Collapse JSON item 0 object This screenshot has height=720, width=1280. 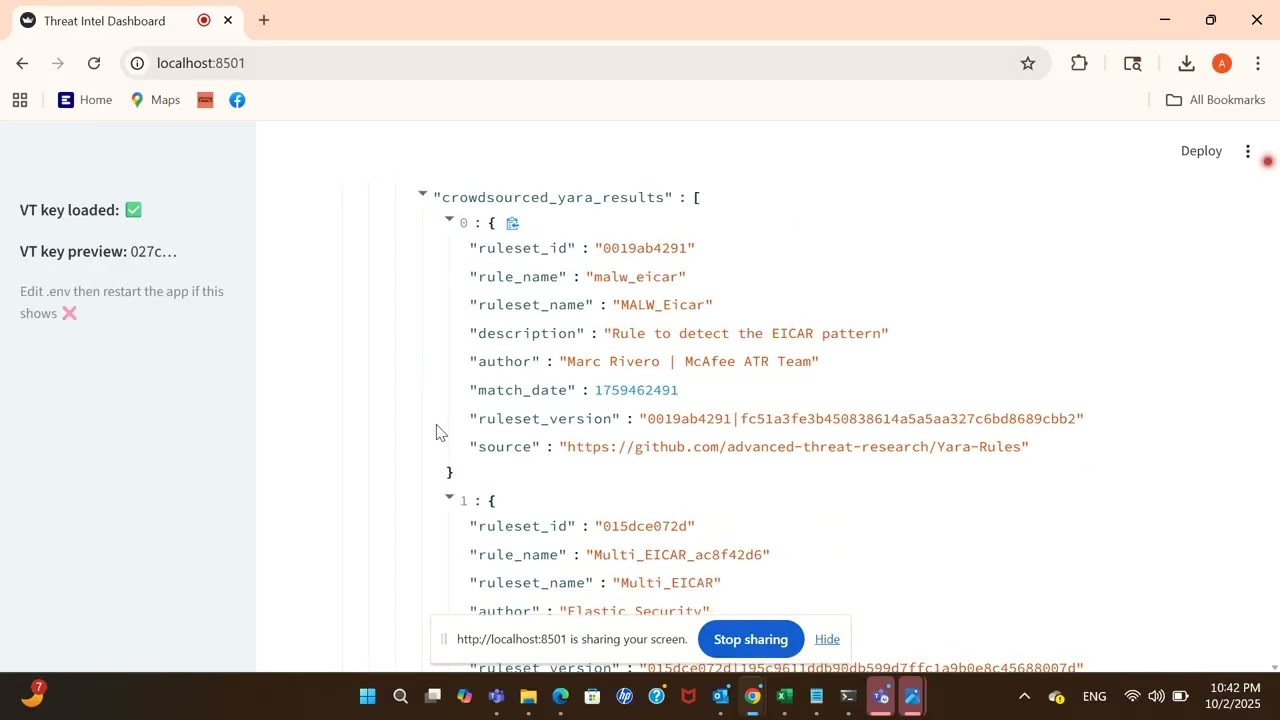pyautogui.click(x=449, y=219)
